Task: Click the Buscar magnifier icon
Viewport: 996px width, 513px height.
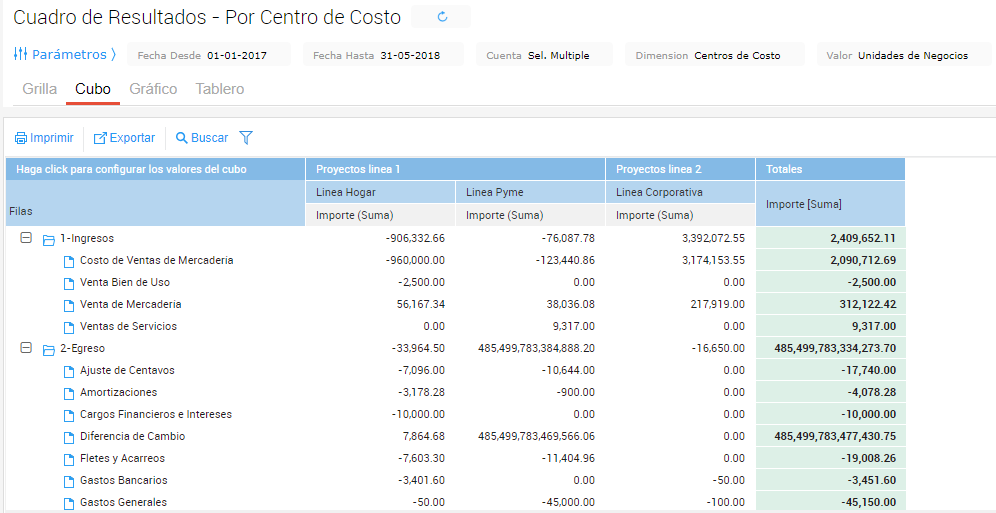Action: [x=182, y=138]
